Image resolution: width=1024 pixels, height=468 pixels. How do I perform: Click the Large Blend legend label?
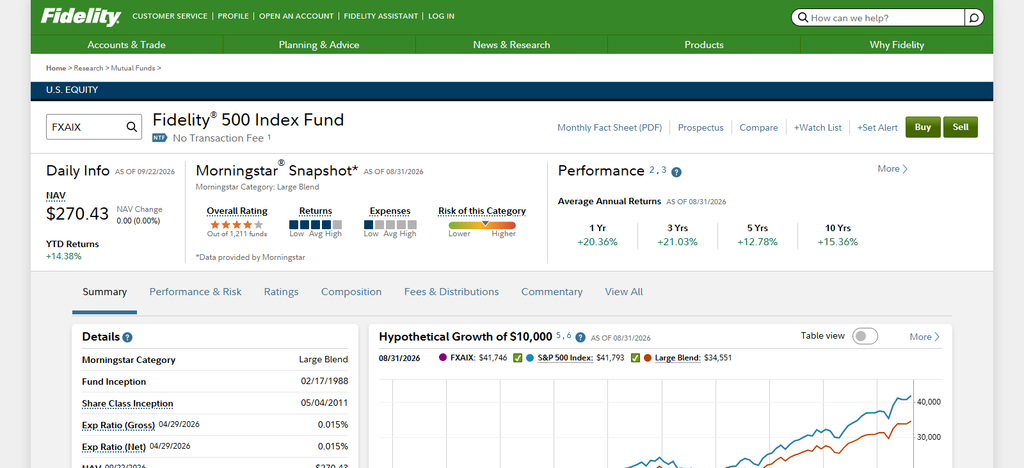coord(678,358)
